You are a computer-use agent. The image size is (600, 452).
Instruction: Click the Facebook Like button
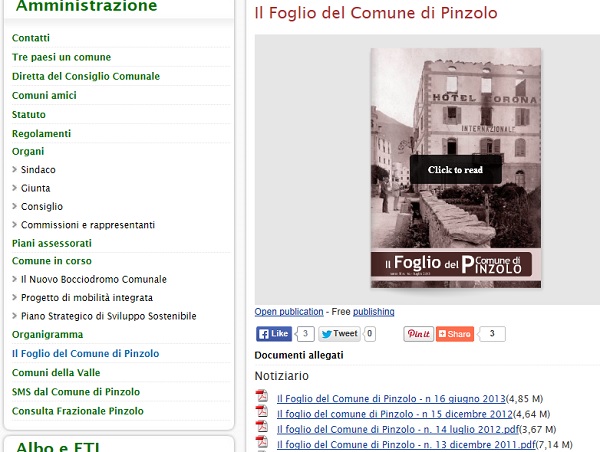point(273,334)
